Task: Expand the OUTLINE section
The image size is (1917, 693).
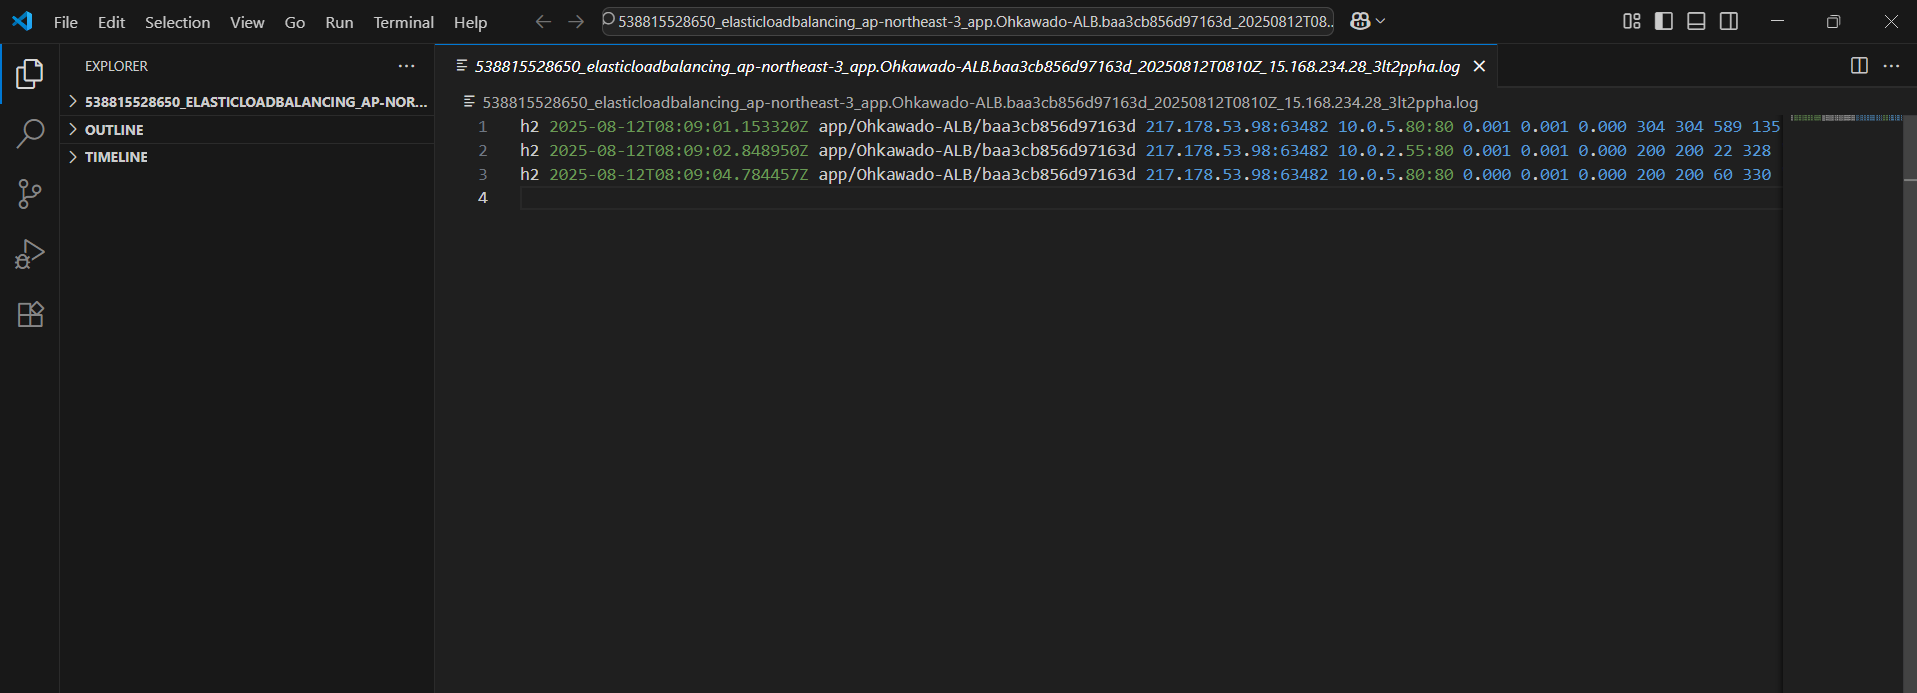Action: 248,130
